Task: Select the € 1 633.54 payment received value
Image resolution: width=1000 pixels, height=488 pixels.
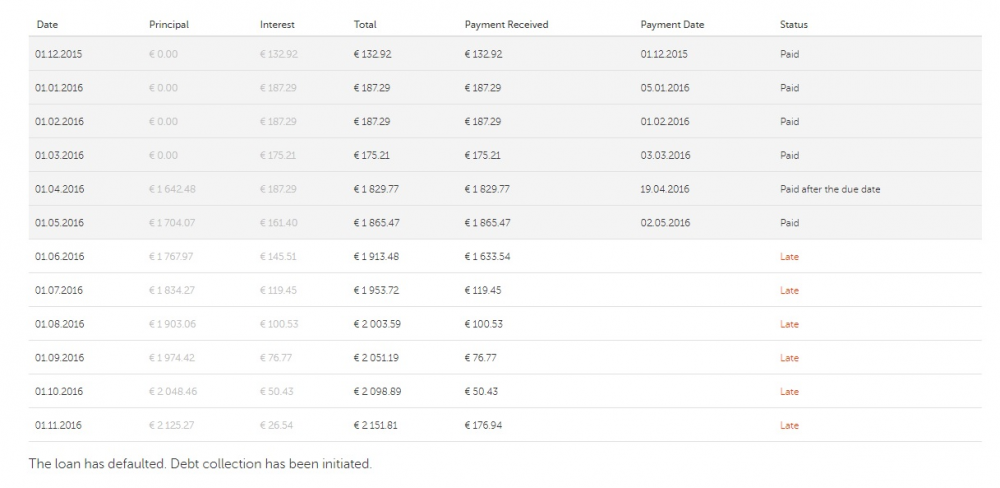Action: tap(492, 257)
